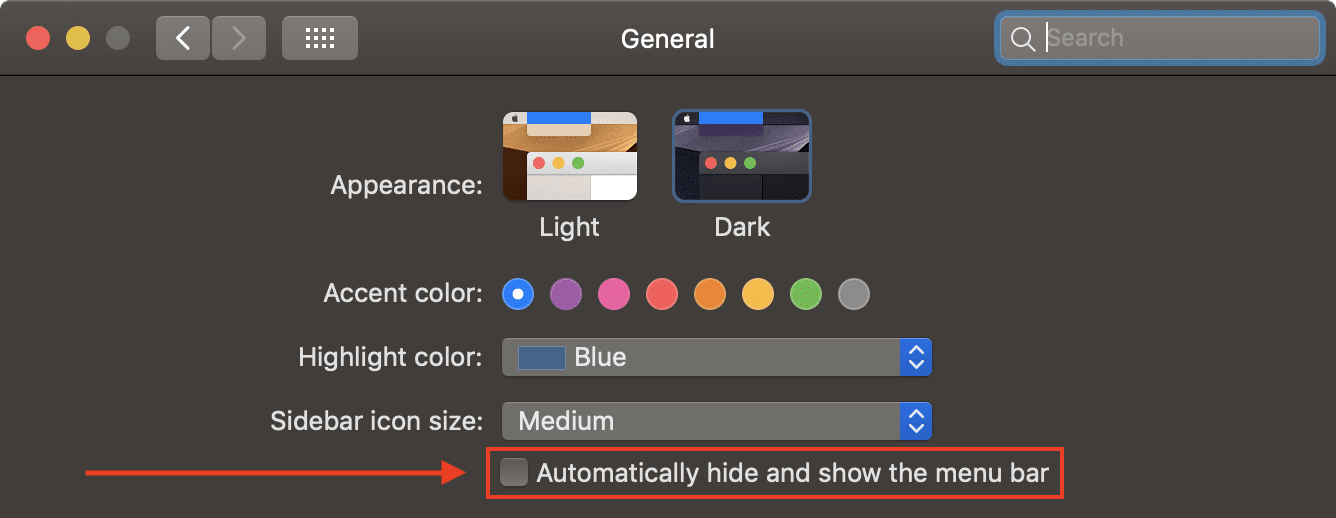Show all preferences grid icon
This screenshot has width=1336, height=518.
click(x=319, y=38)
